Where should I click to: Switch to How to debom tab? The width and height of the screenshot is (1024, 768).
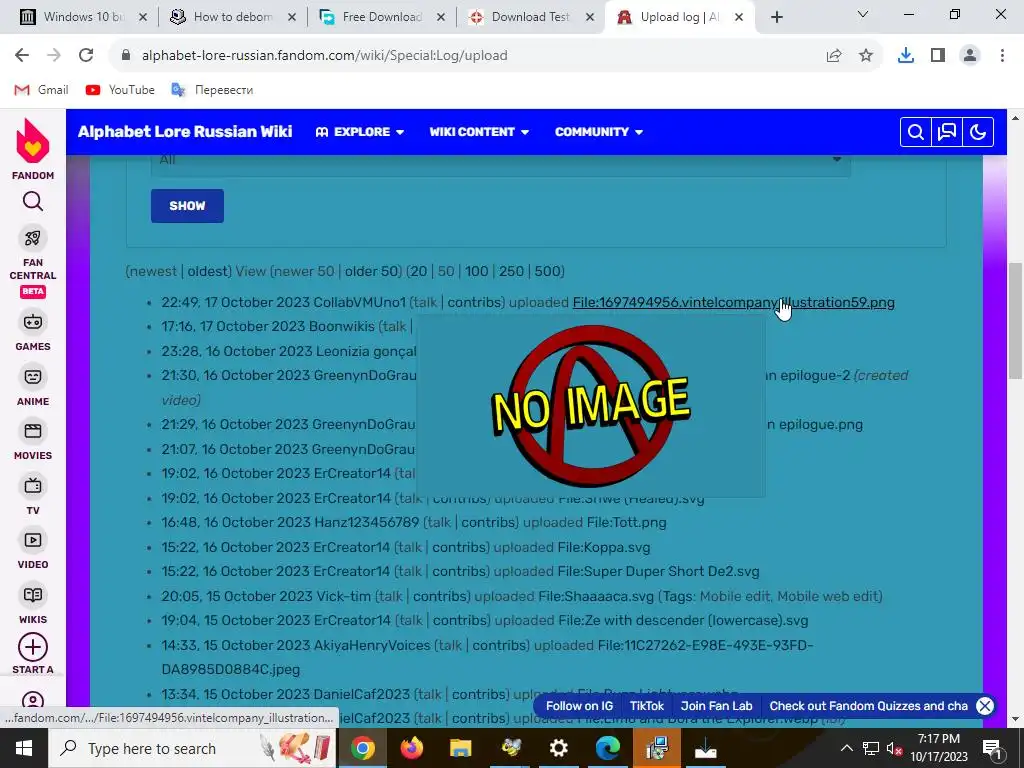point(232,17)
